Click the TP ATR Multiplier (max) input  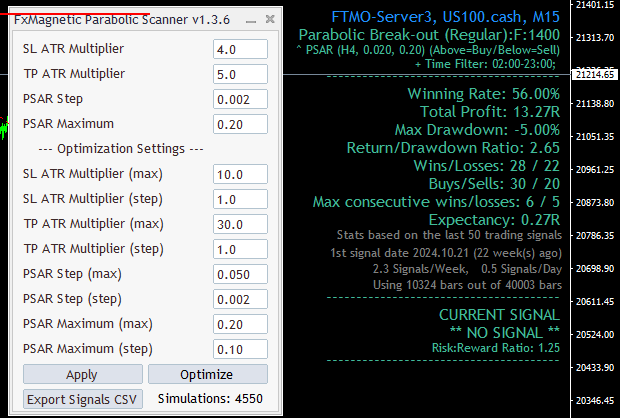[240, 224]
